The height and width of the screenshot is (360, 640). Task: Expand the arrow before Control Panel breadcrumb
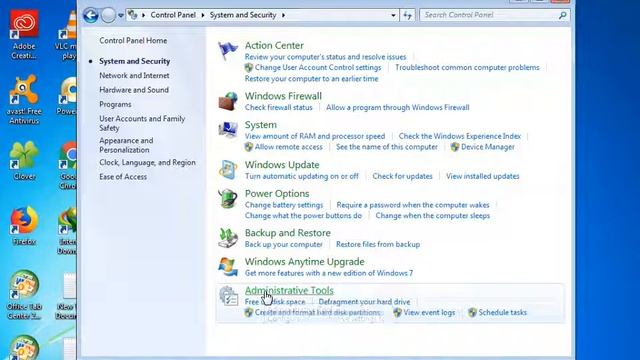click(x=143, y=15)
